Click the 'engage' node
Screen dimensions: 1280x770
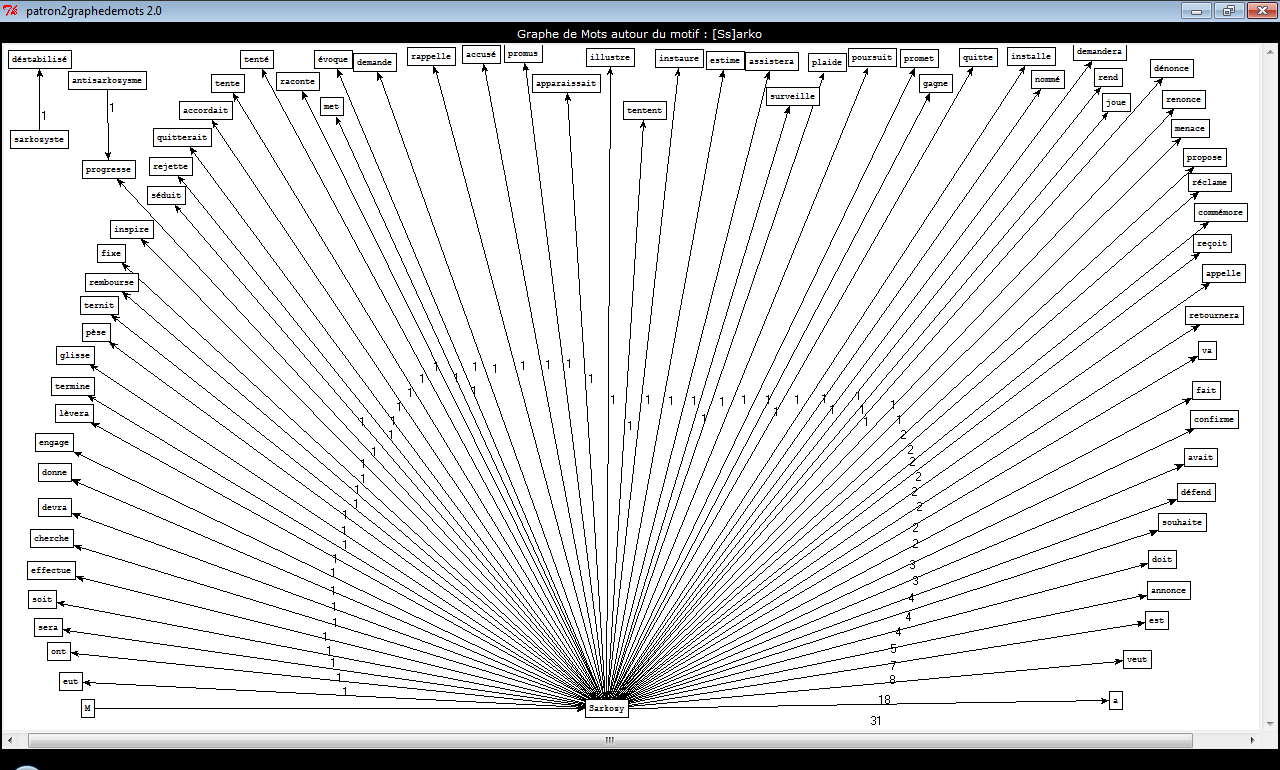54,442
